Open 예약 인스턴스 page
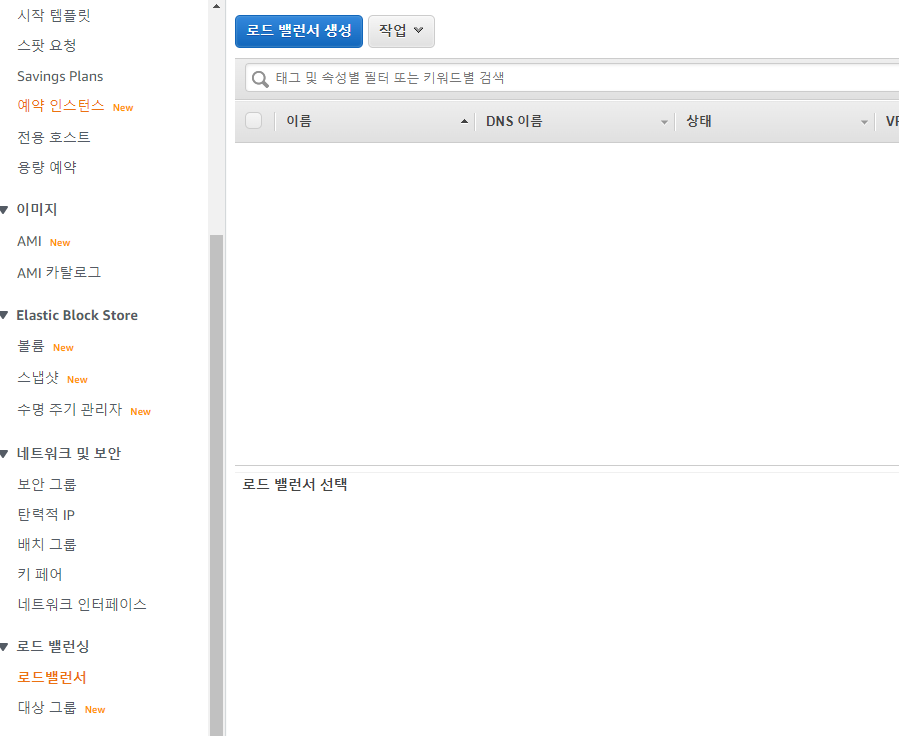This screenshot has height=736, width=899. (61, 105)
